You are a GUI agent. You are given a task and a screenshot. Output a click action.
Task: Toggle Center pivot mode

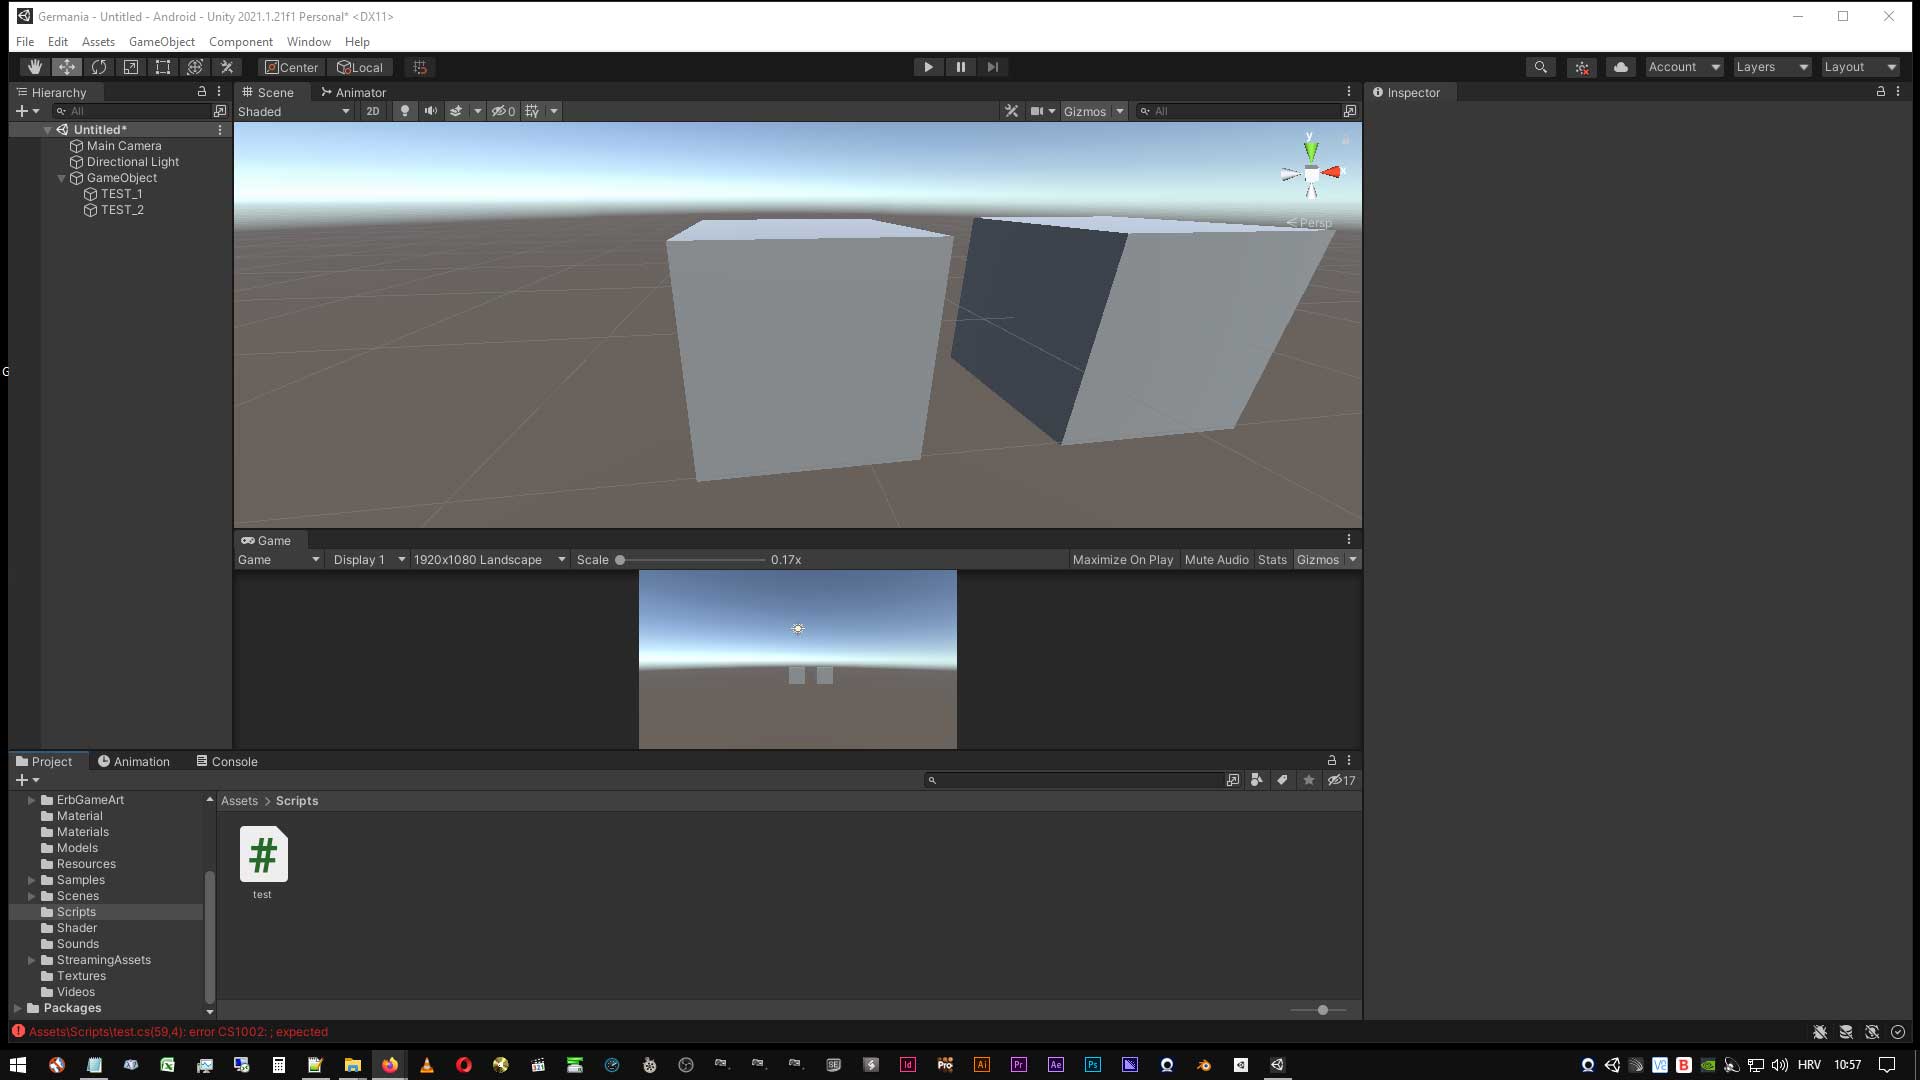(290, 67)
